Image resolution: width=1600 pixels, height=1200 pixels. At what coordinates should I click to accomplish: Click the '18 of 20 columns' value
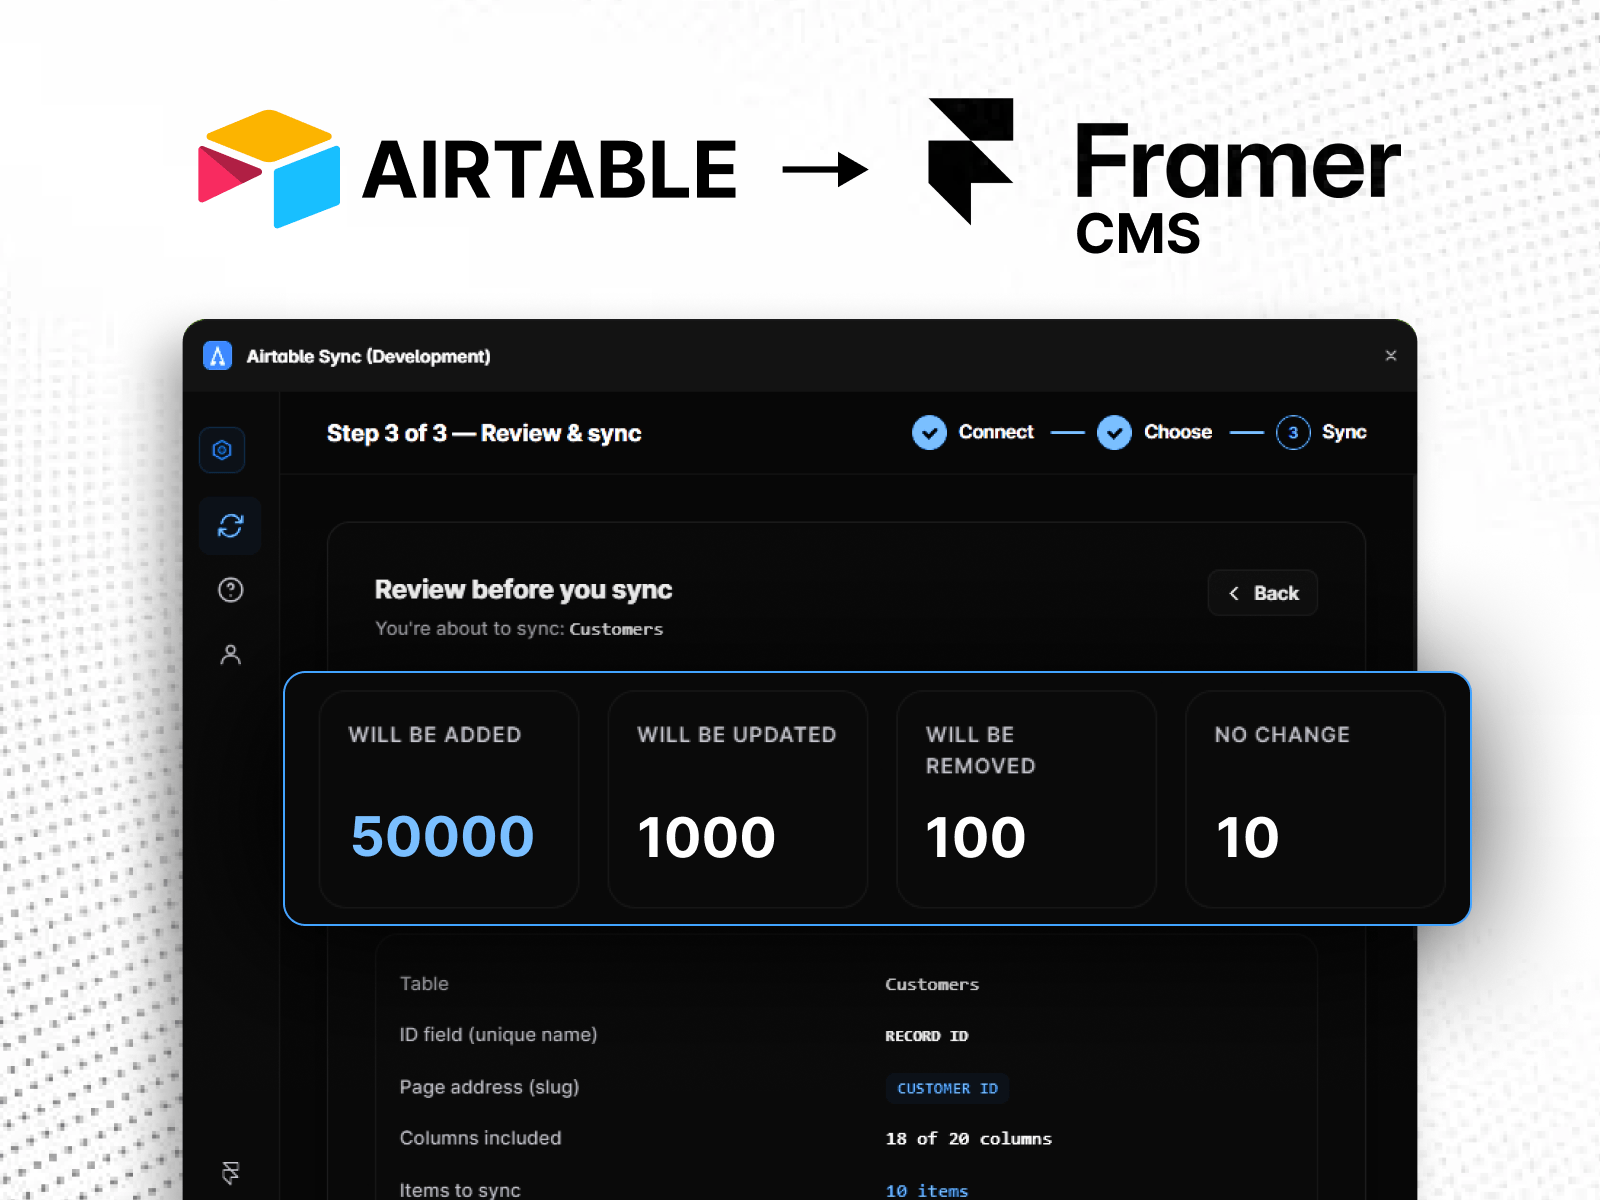point(969,1139)
